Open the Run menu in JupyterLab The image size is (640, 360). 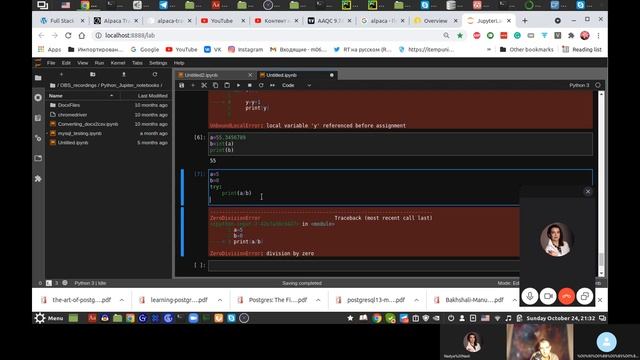click(99, 63)
